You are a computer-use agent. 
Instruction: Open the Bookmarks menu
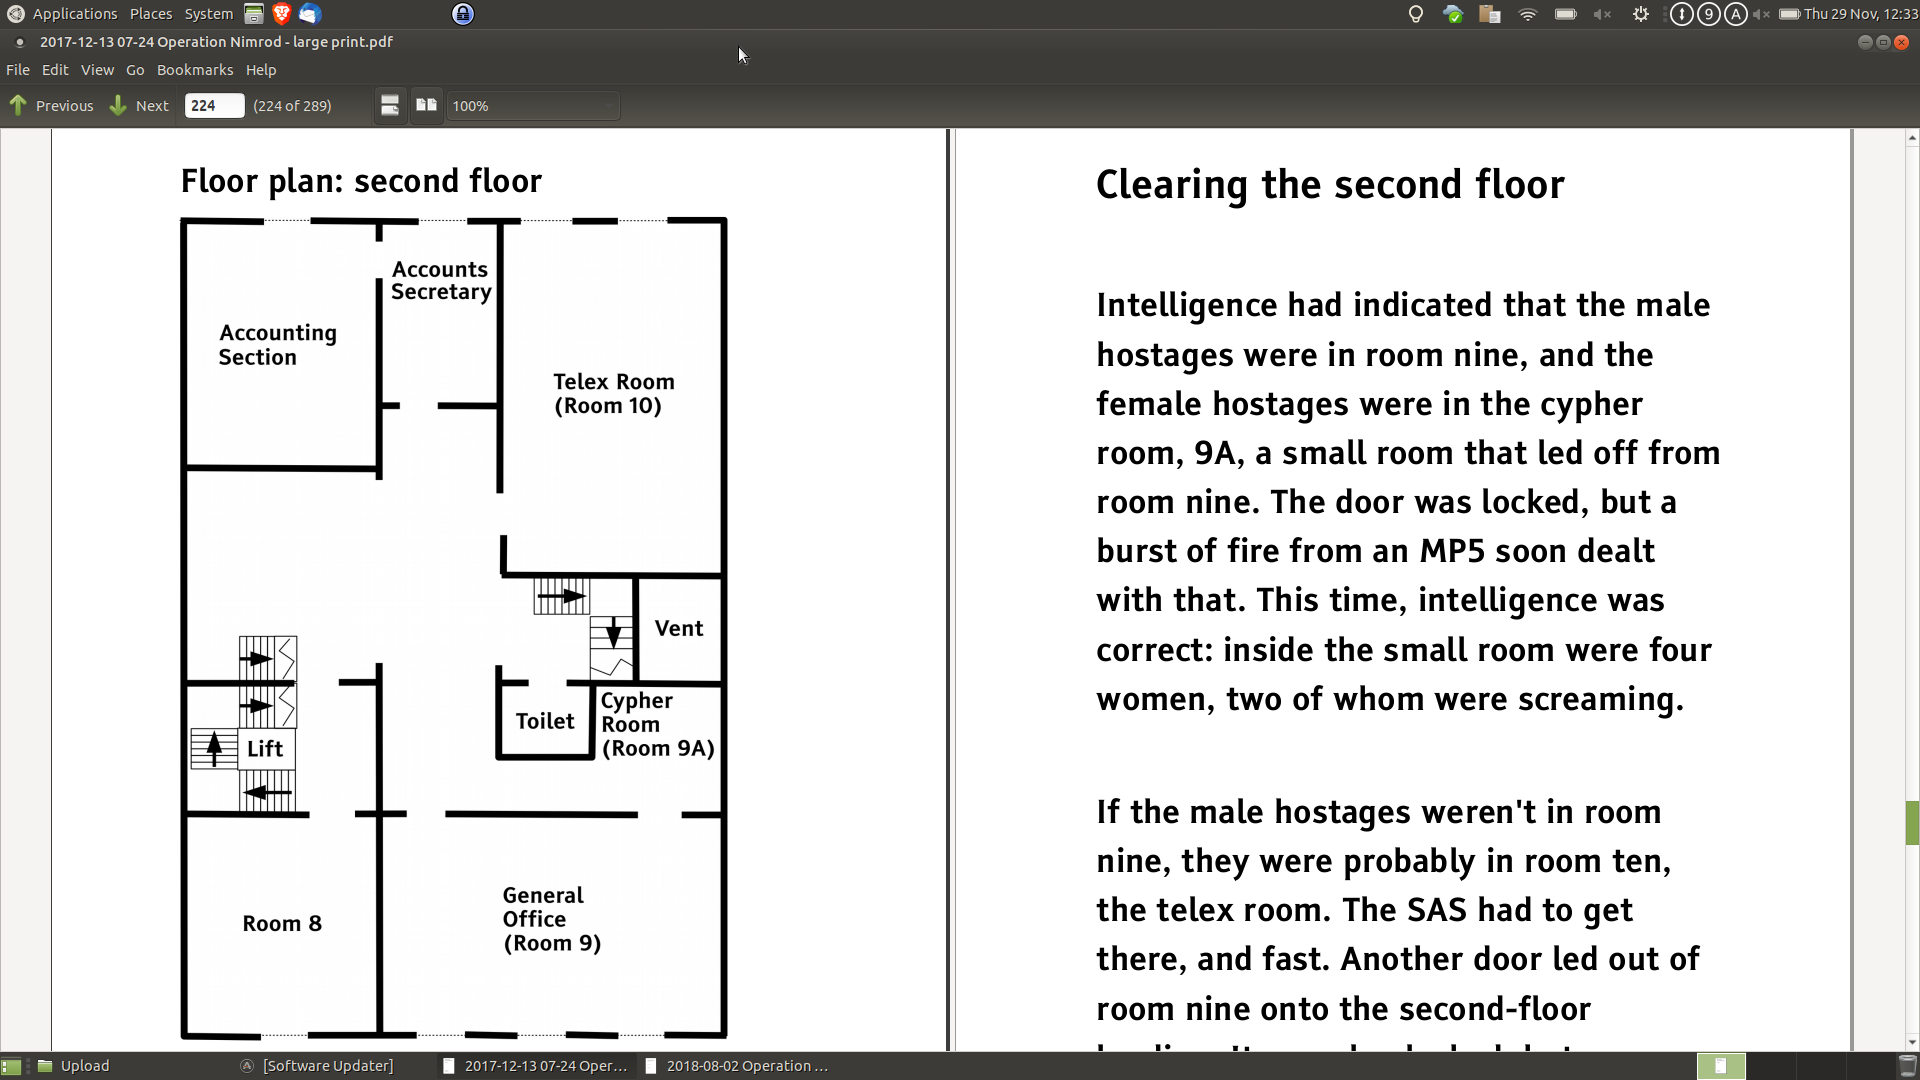tap(194, 70)
